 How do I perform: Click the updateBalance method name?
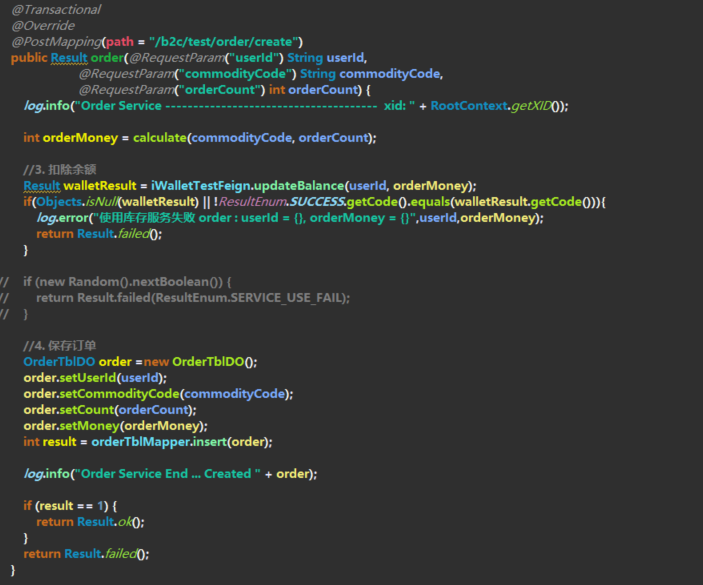[299, 186]
